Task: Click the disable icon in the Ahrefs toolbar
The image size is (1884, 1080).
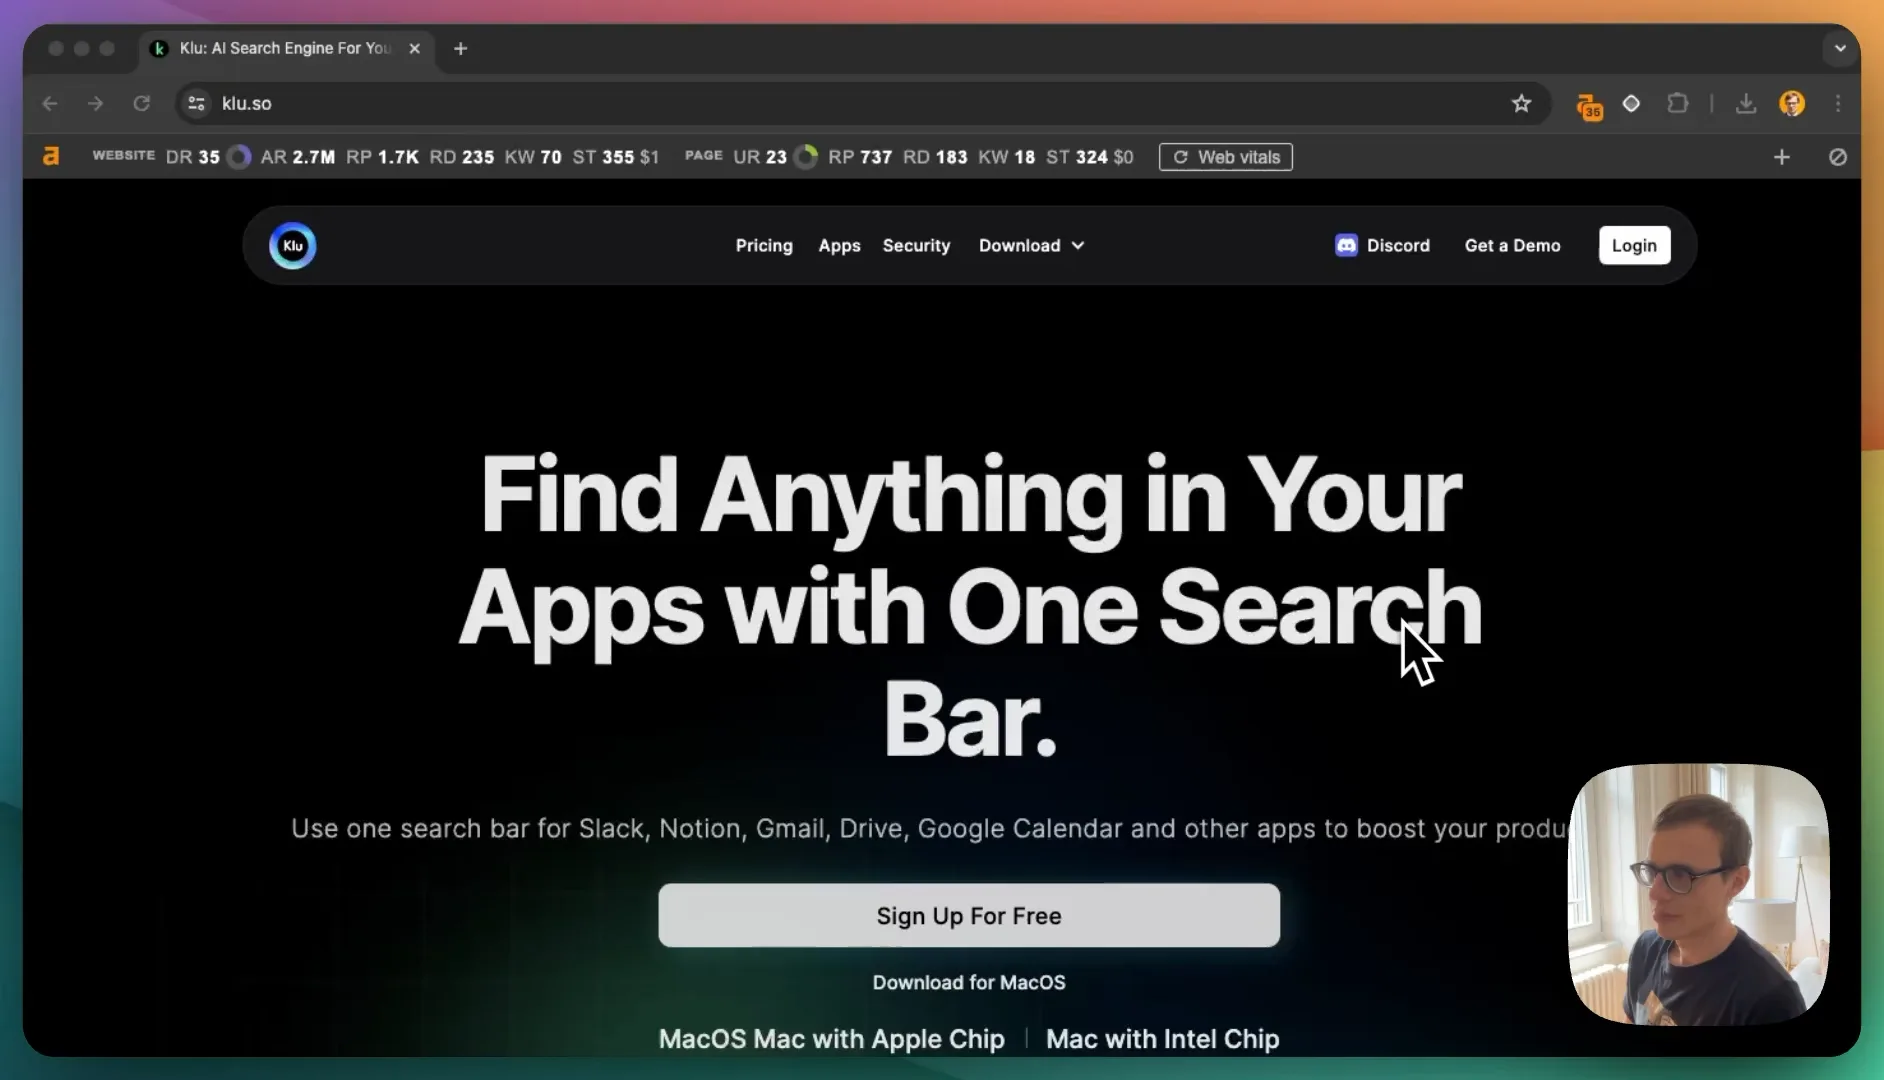Action: click(x=1837, y=157)
